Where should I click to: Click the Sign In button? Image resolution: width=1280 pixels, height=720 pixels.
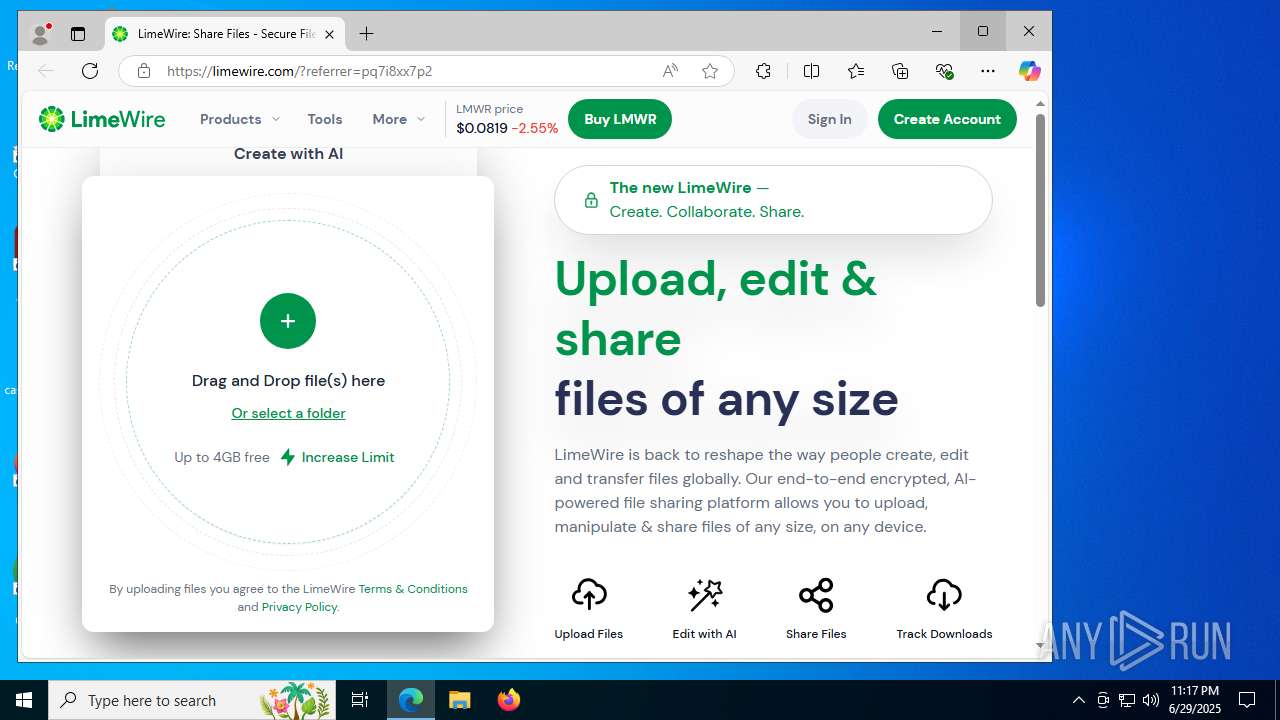830,119
